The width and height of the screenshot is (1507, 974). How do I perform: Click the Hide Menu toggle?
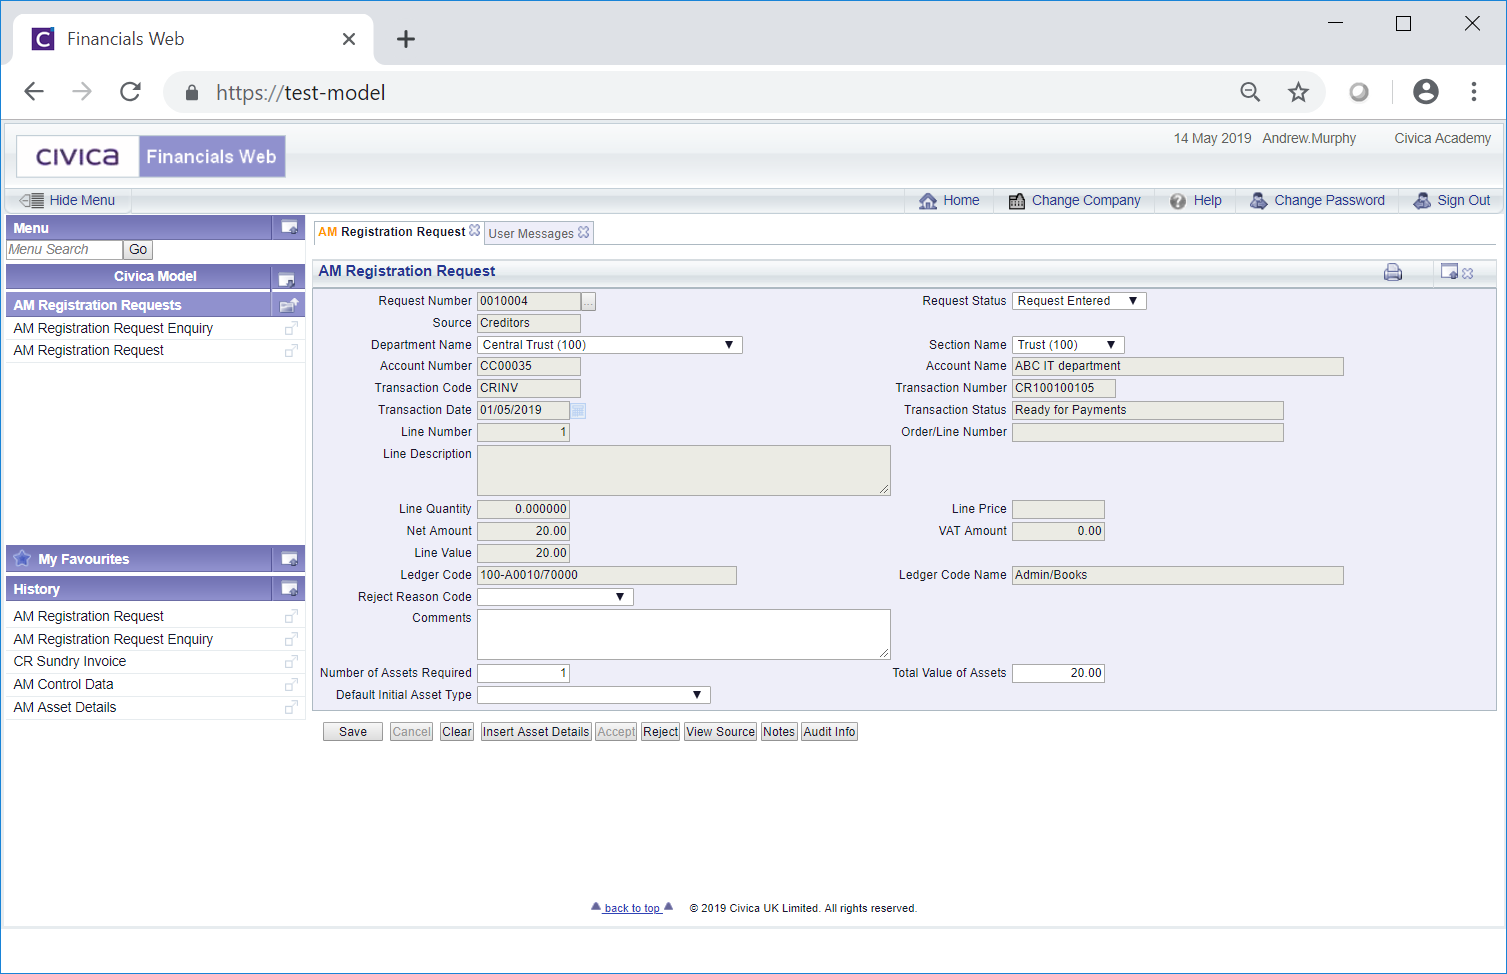click(67, 200)
